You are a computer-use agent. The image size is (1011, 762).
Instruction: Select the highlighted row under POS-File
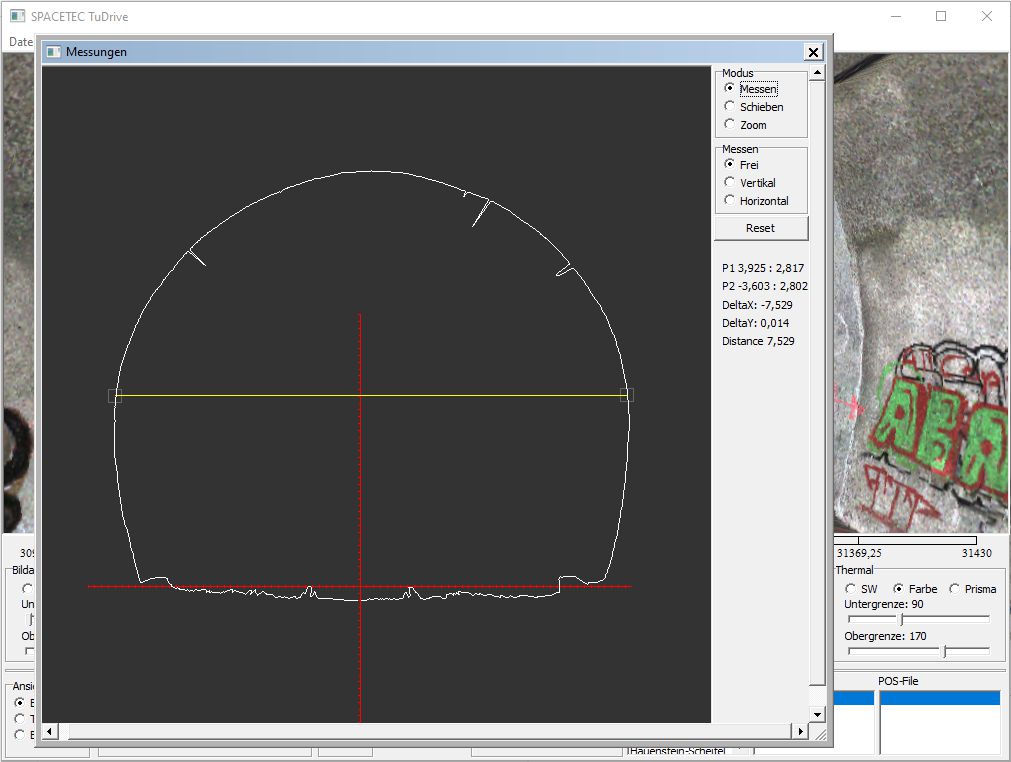939,698
